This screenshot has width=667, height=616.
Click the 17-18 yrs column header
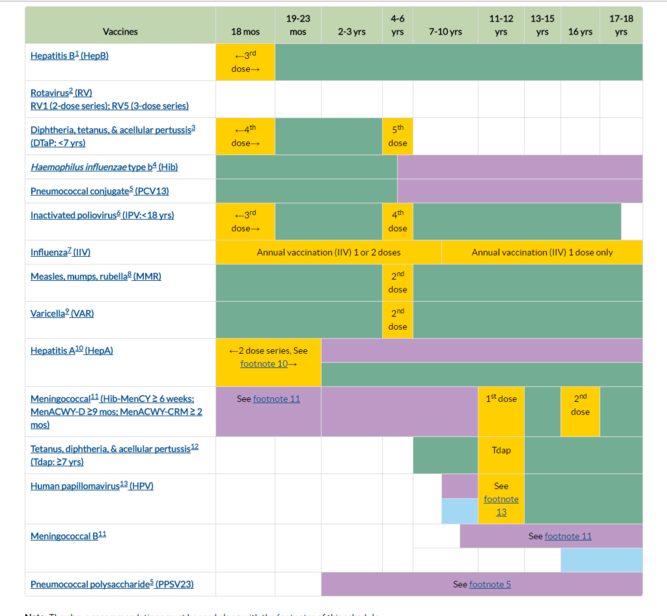pyautogui.click(x=621, y=25)
